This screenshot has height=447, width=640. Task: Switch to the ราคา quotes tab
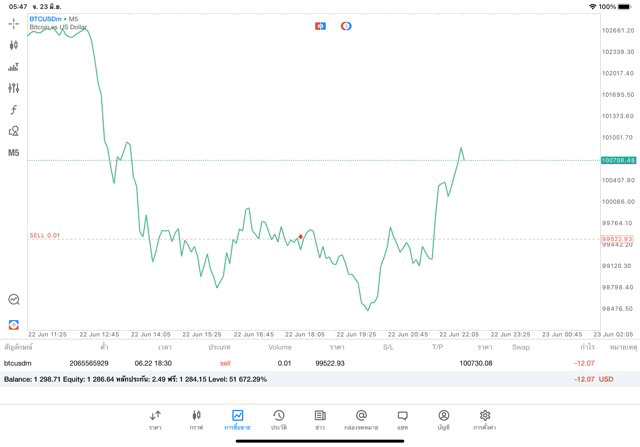point(155,419)
